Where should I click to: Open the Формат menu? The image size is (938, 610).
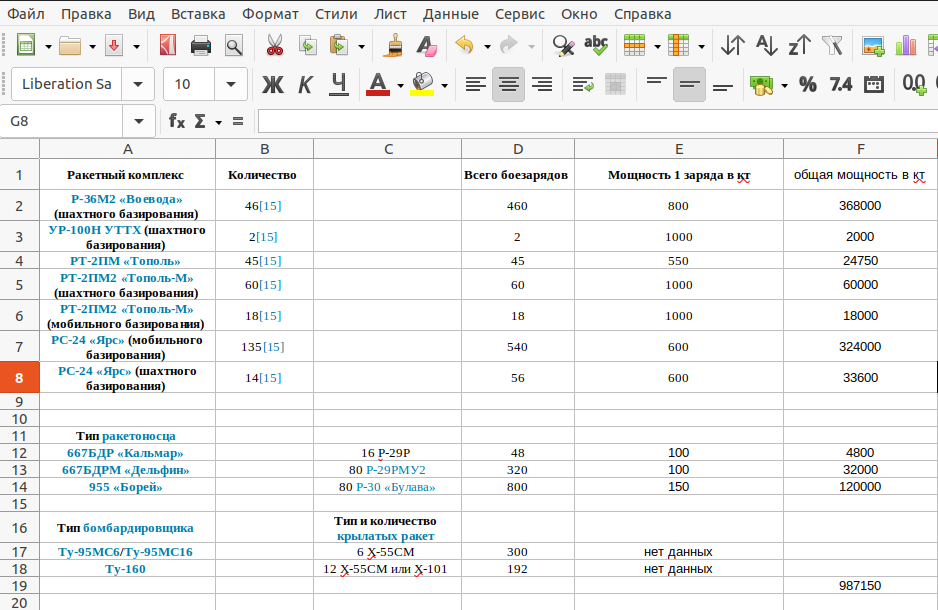[269, 14]
